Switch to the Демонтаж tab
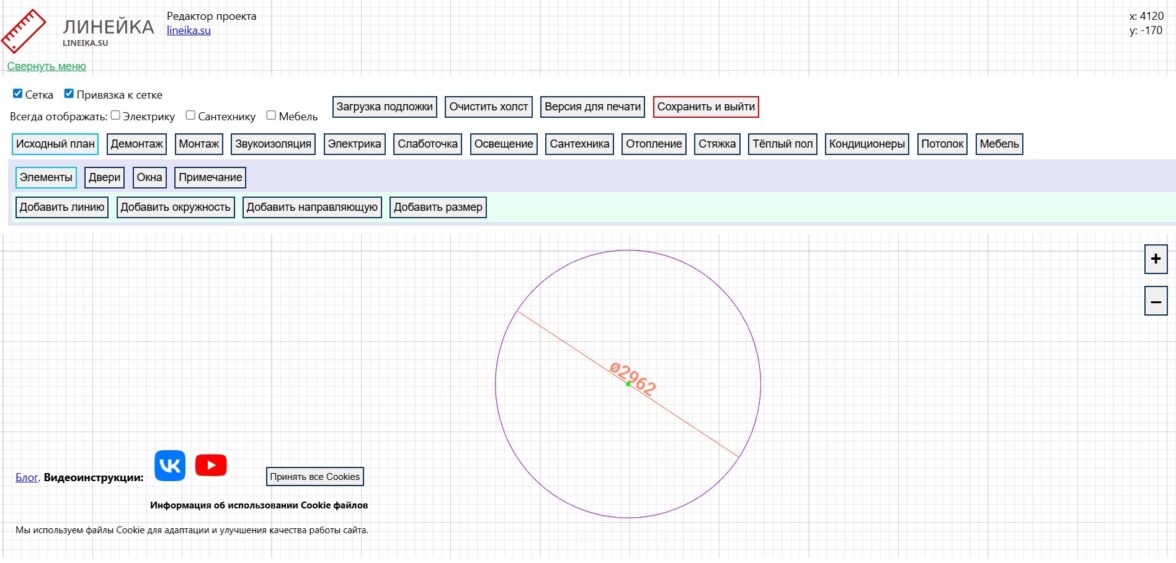The width and height of the screenshot is (1176, 563). pyautogui.click(x=137, y=144)
